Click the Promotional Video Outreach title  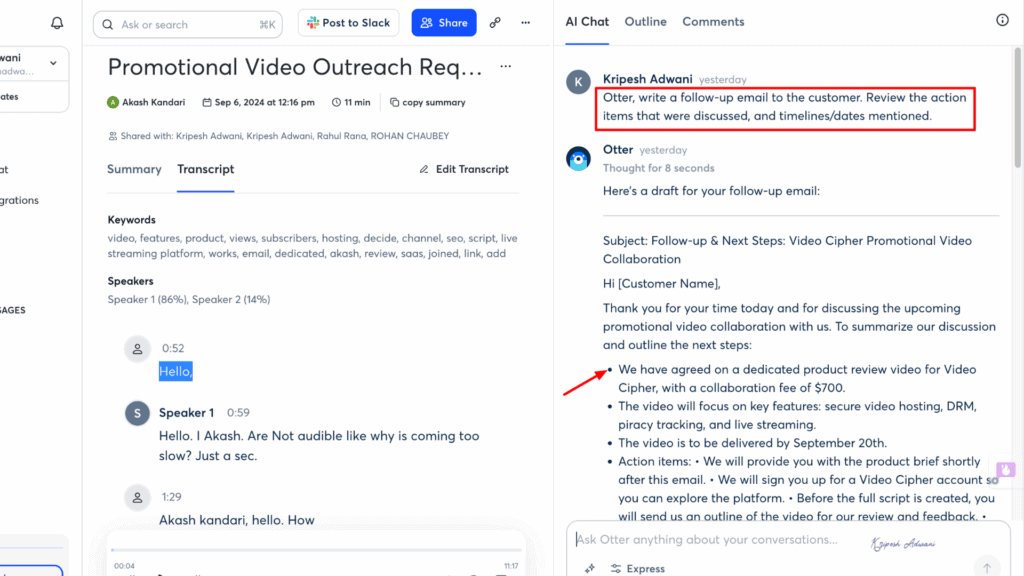coord(295,67)
